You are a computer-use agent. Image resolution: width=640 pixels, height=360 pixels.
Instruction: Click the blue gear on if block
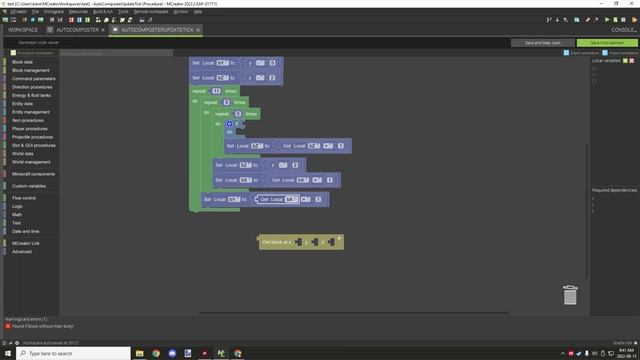229,124
